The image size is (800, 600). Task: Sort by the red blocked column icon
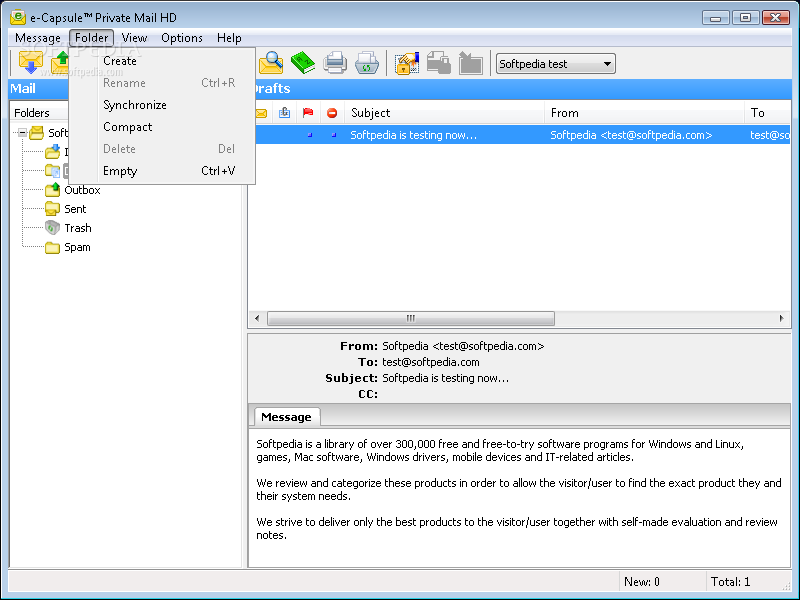tap(332, 113)
